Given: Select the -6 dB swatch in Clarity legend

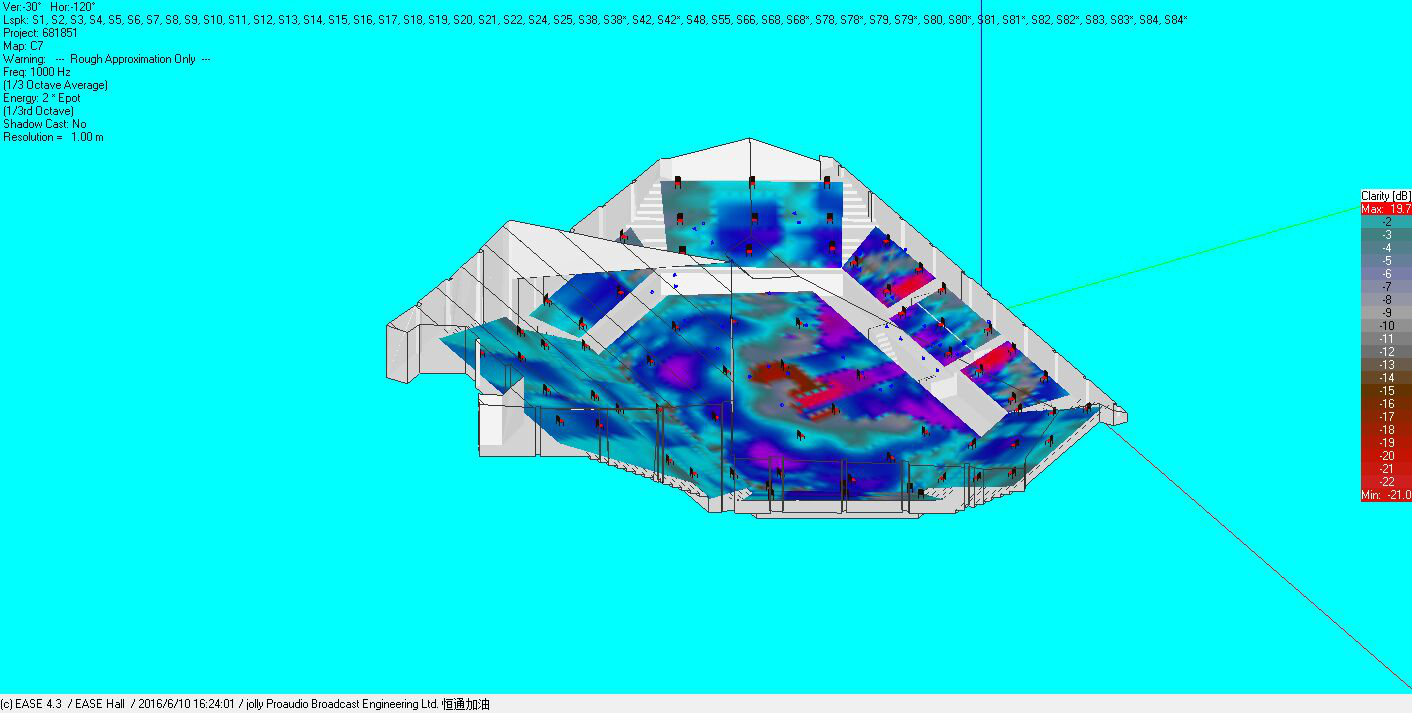Looking at the screenshot, I should tap(1386, 274).
